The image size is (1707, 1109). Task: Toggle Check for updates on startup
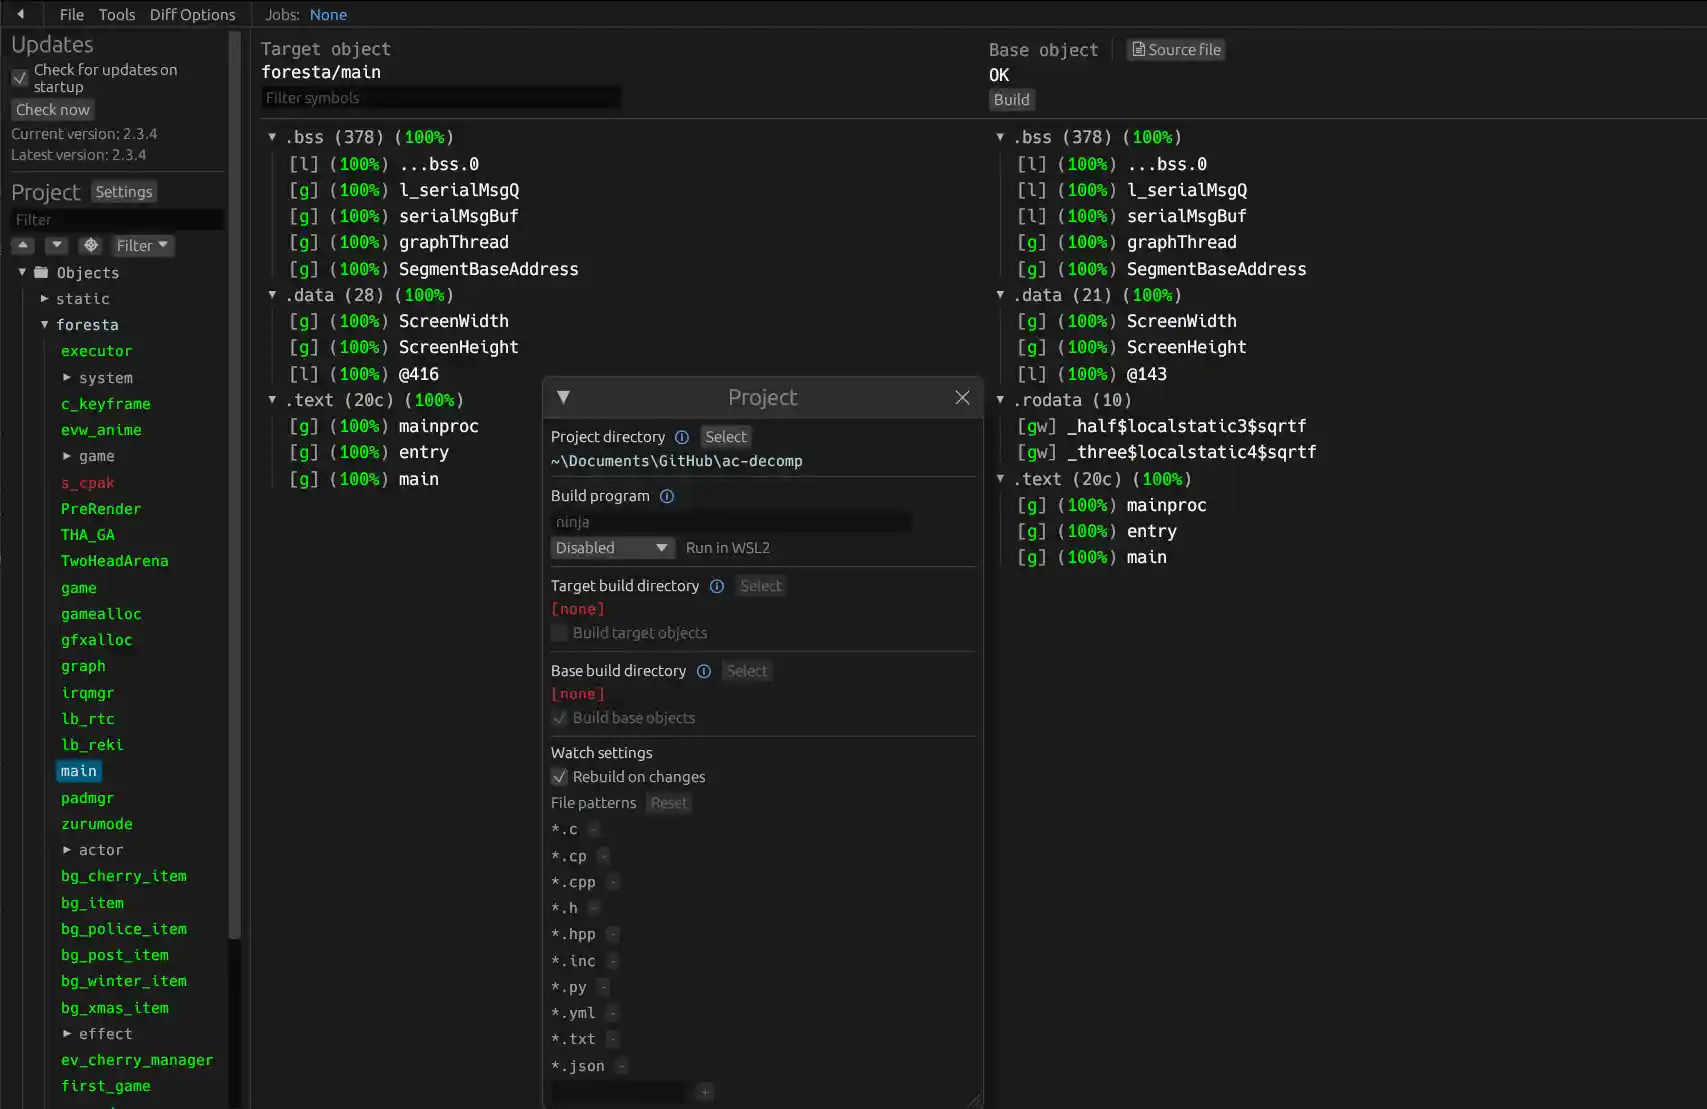tap(19, 78)
